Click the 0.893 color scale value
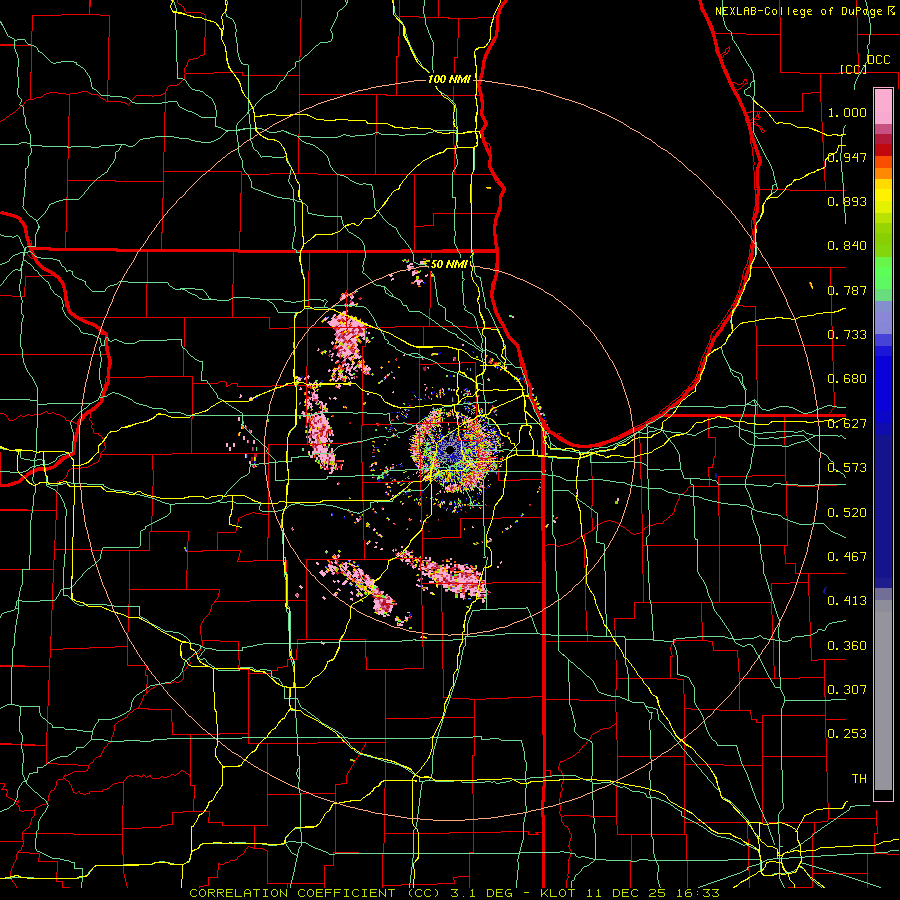The height and width of the screenshot is (900, 900). [x=847, y=201]
